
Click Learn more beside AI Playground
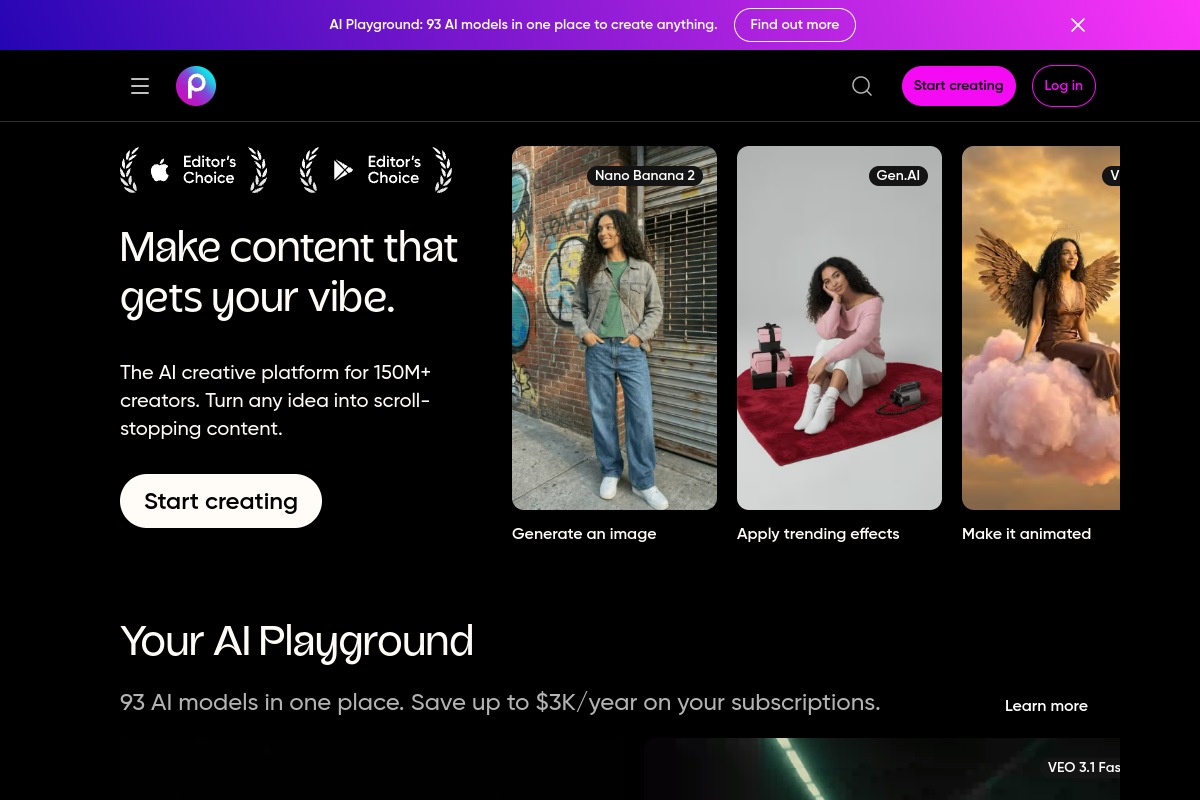pyautogui.click(x=1046, y=706)
